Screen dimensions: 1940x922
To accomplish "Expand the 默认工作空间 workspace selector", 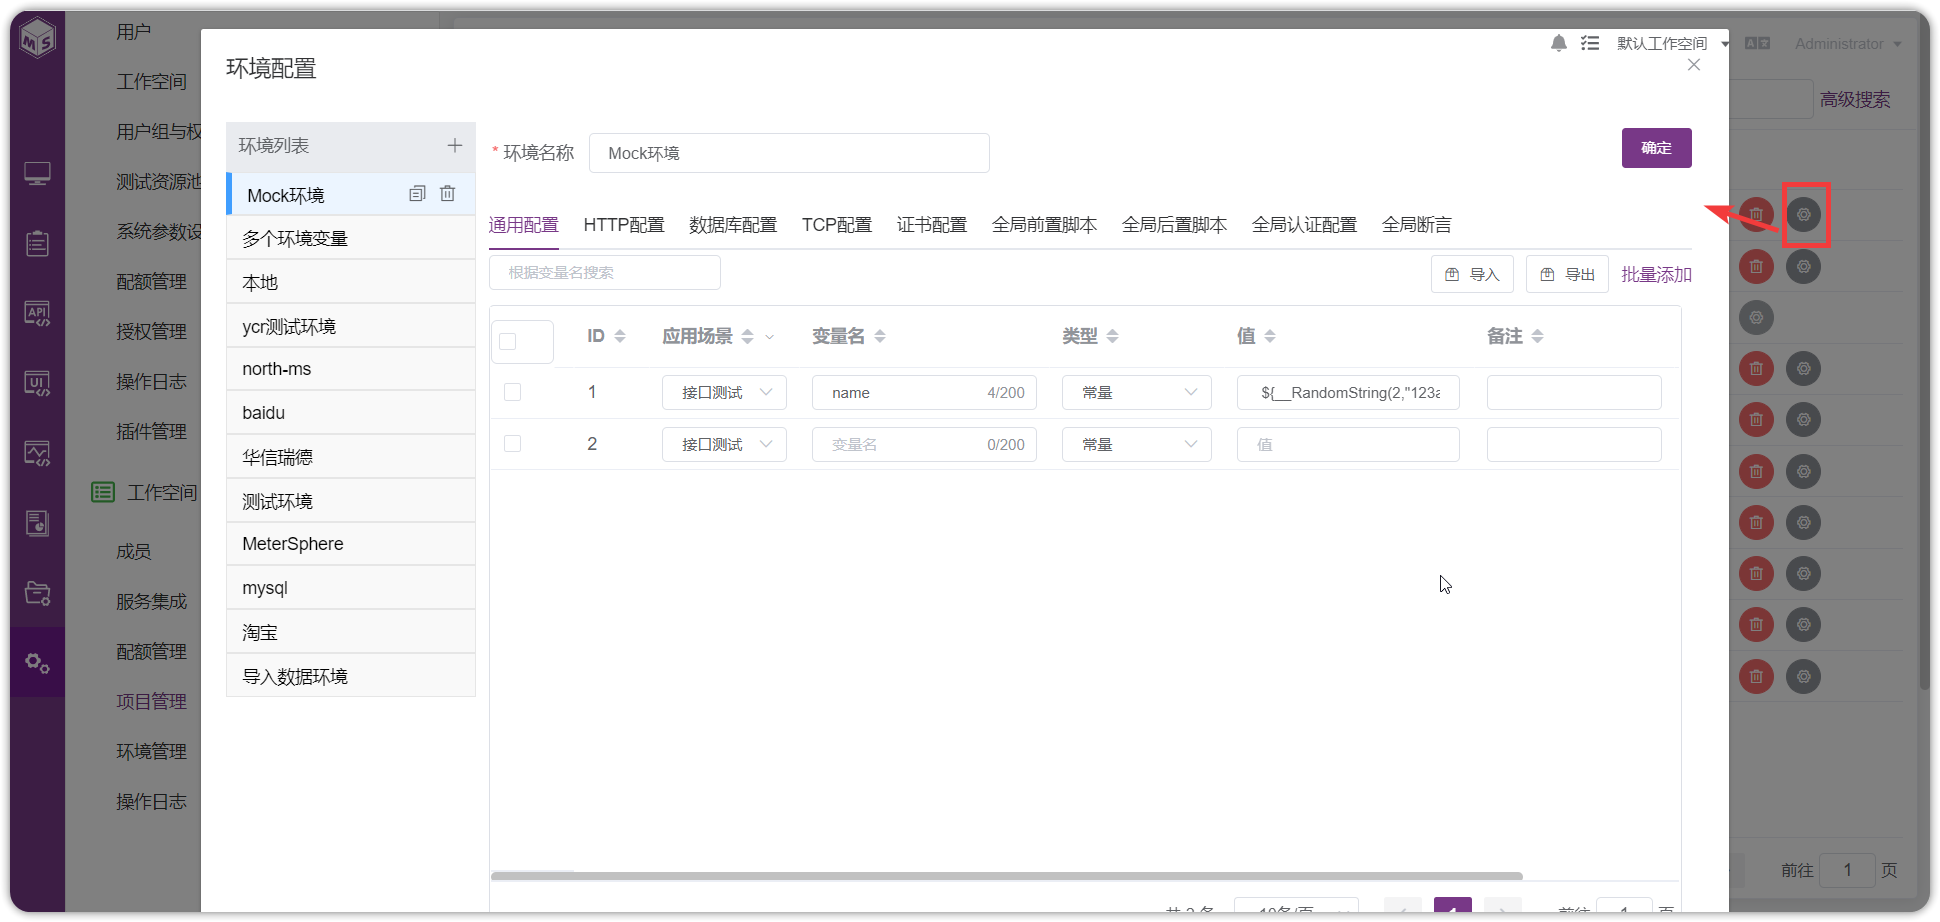I will click(1672, 43).
